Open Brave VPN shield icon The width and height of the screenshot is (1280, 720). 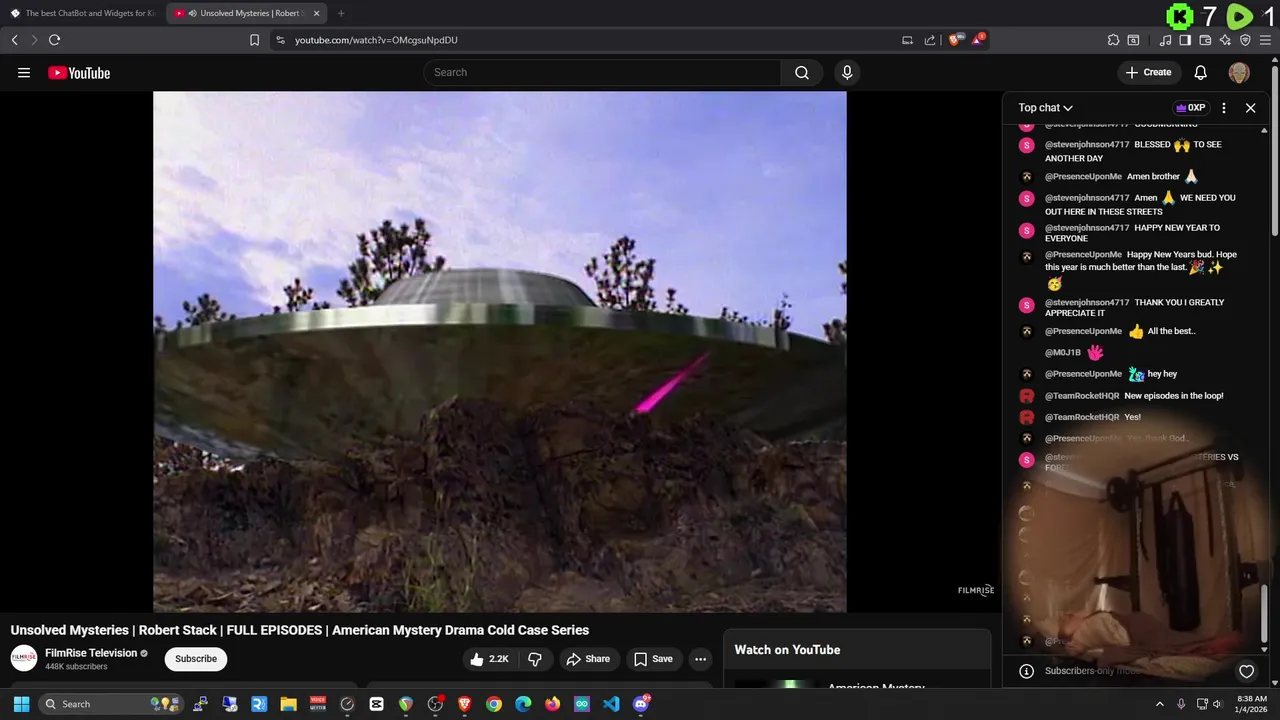click(1245, 40)
